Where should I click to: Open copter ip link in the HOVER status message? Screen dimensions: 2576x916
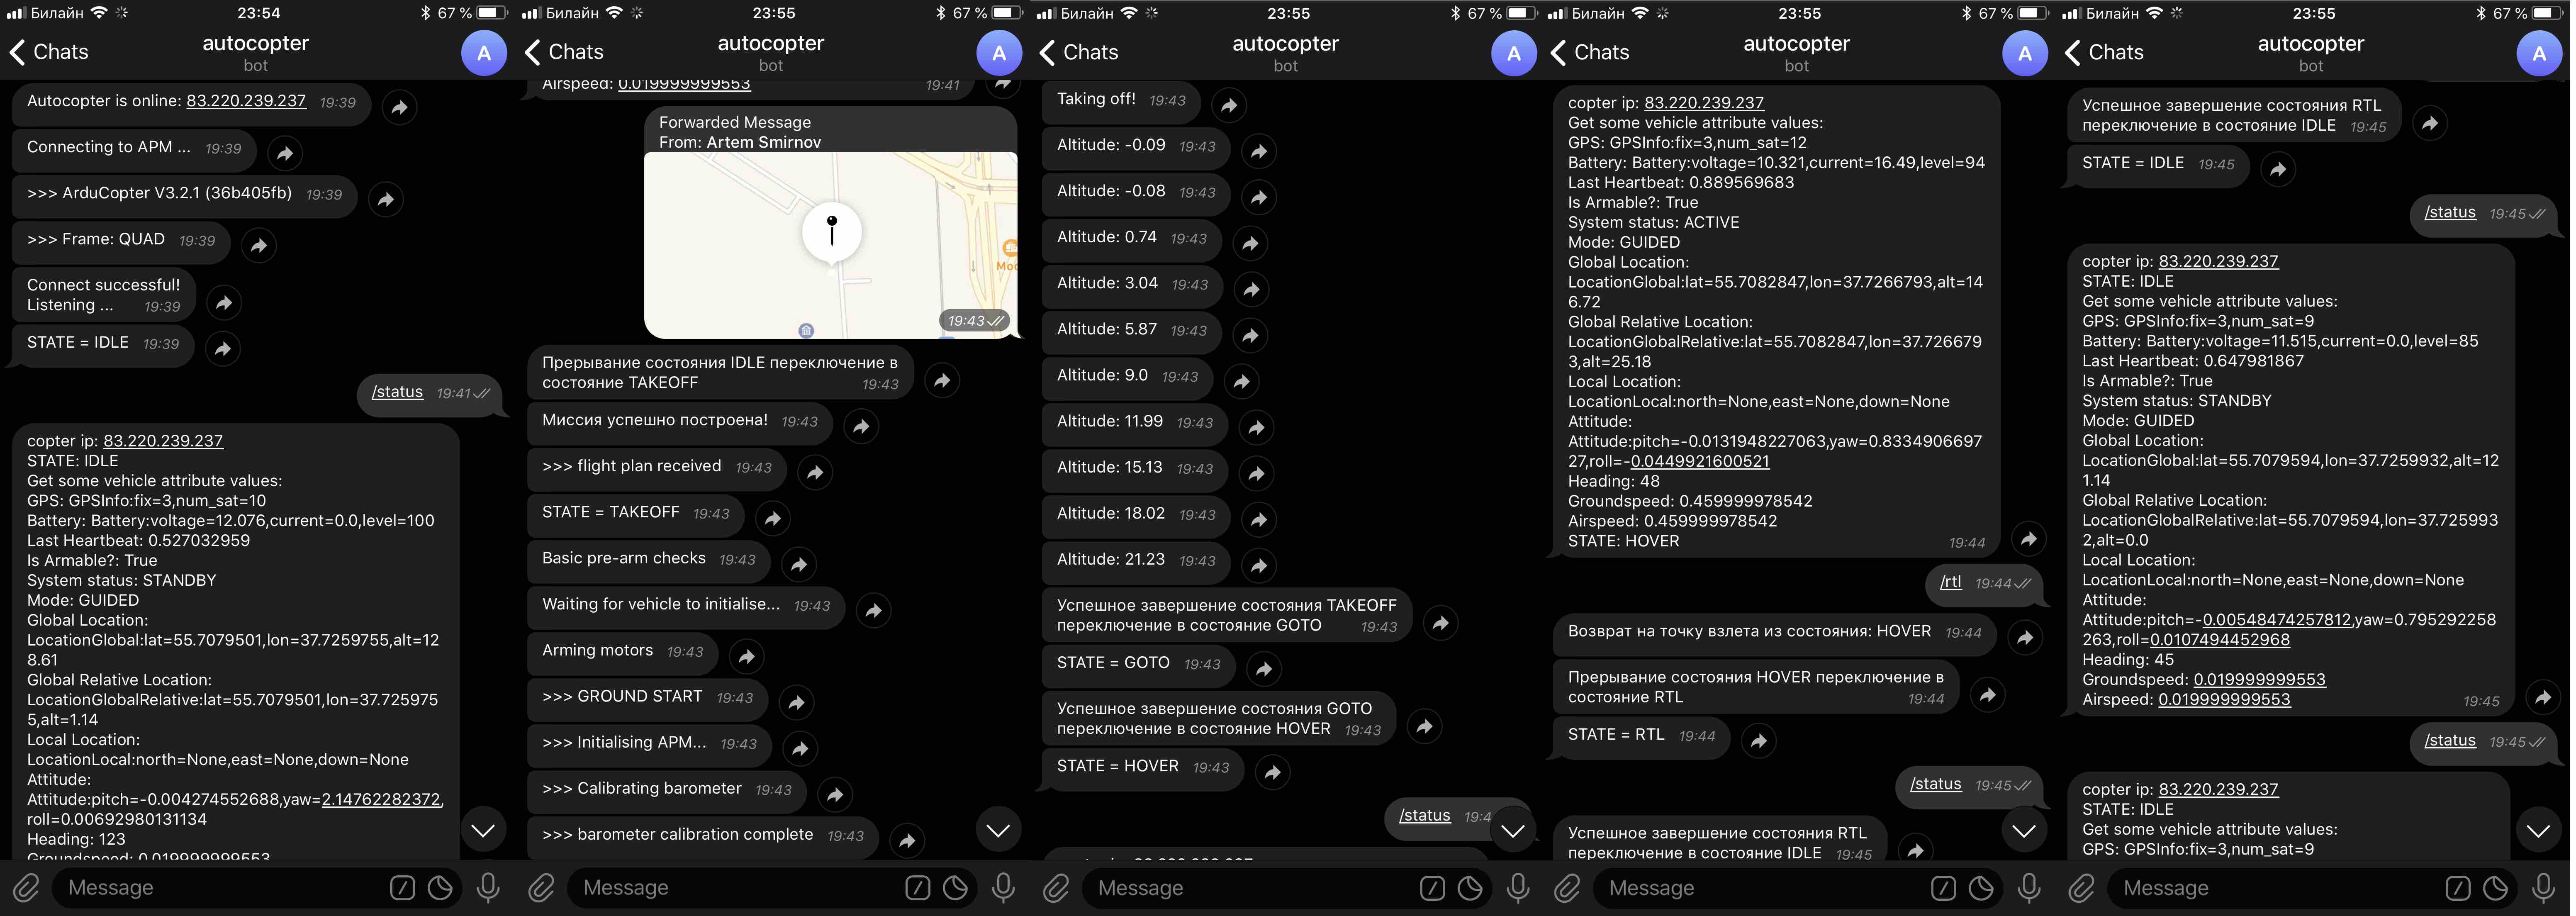point(1704,103)
